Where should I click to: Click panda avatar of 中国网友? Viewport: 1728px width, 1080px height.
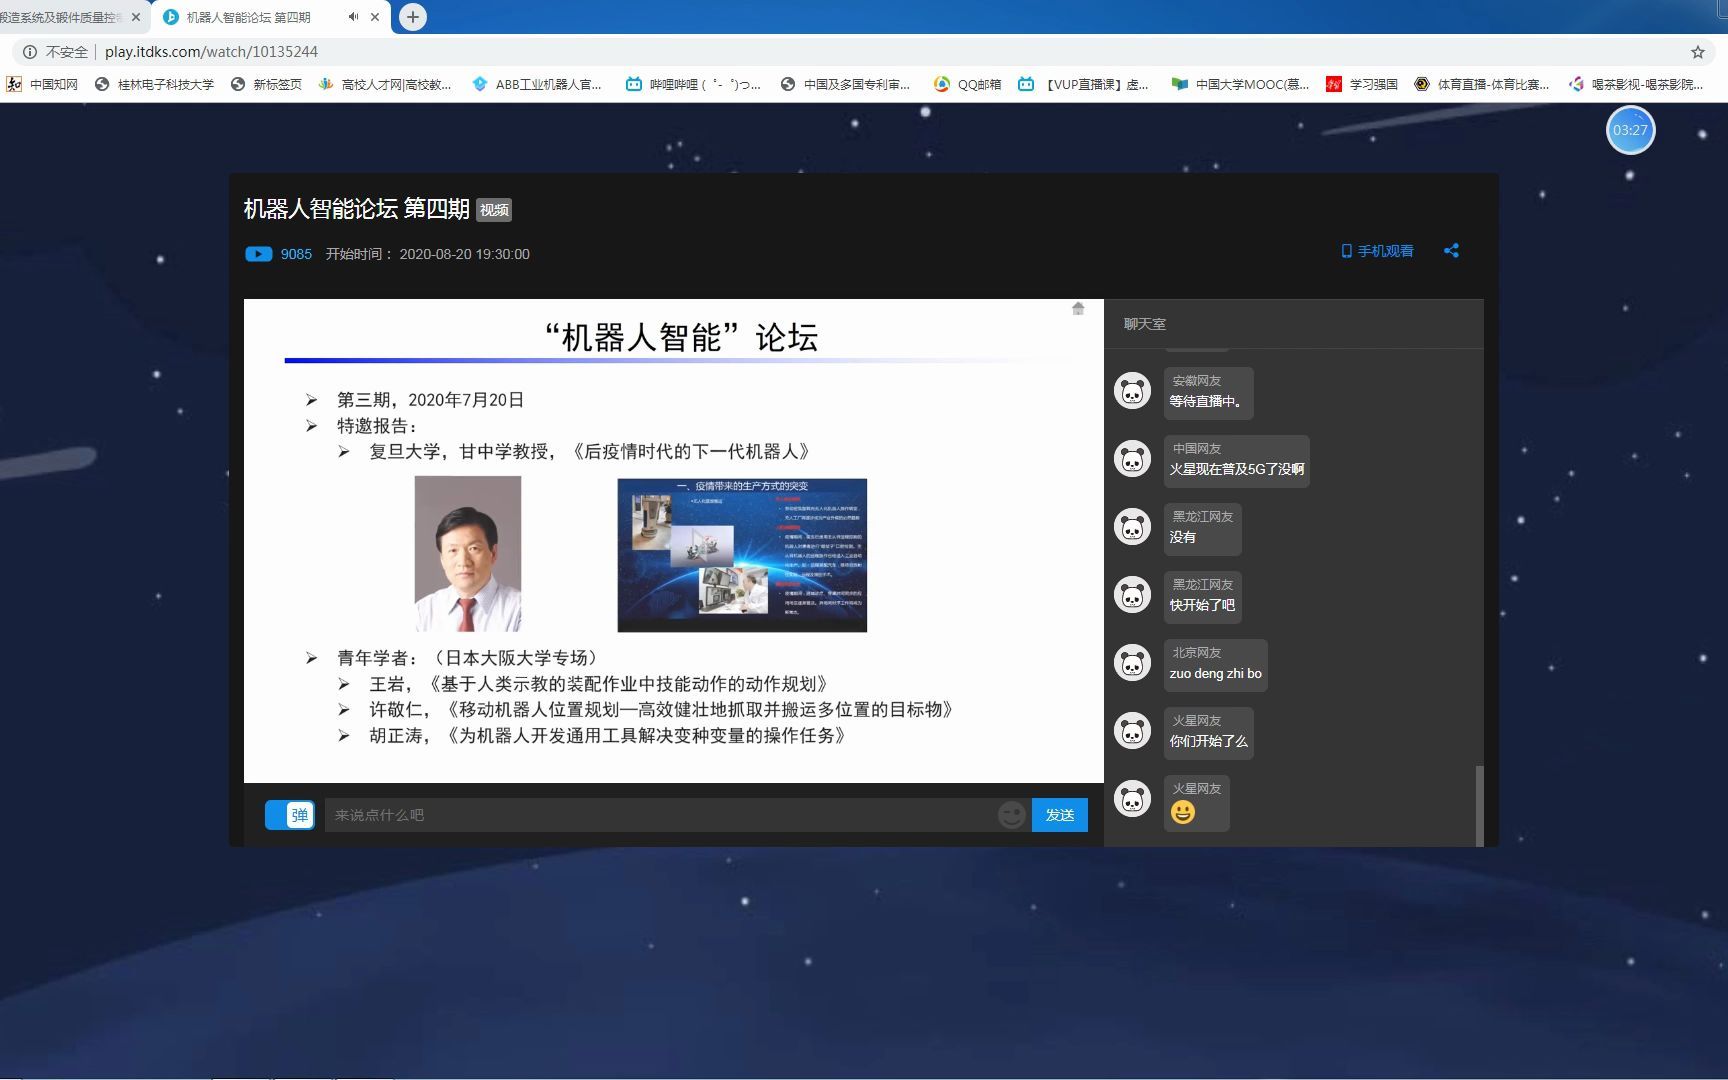point(1132,459)
